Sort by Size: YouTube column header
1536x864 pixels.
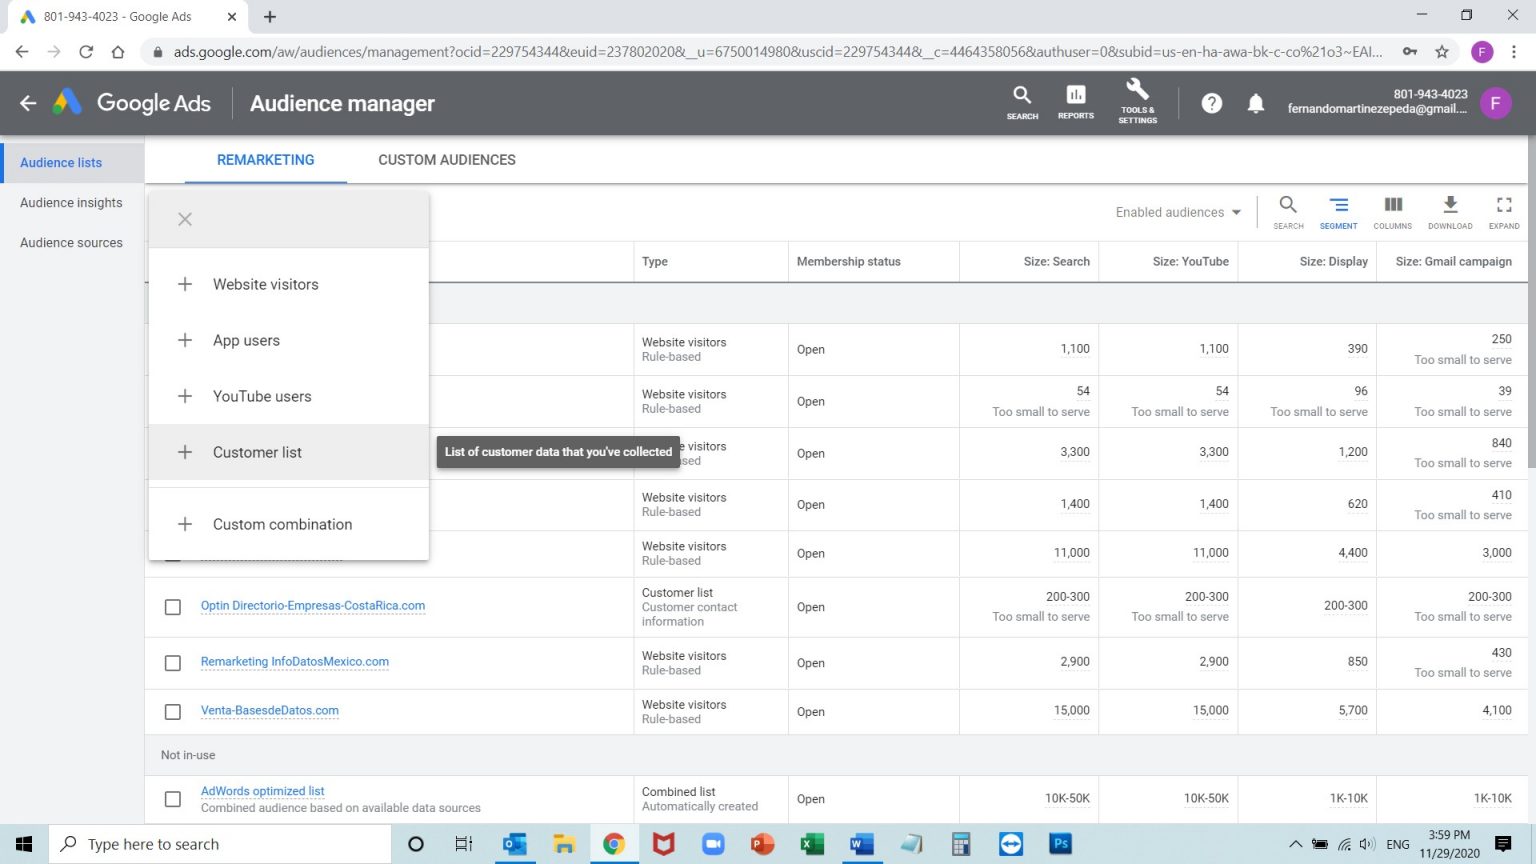[1191, 261]
